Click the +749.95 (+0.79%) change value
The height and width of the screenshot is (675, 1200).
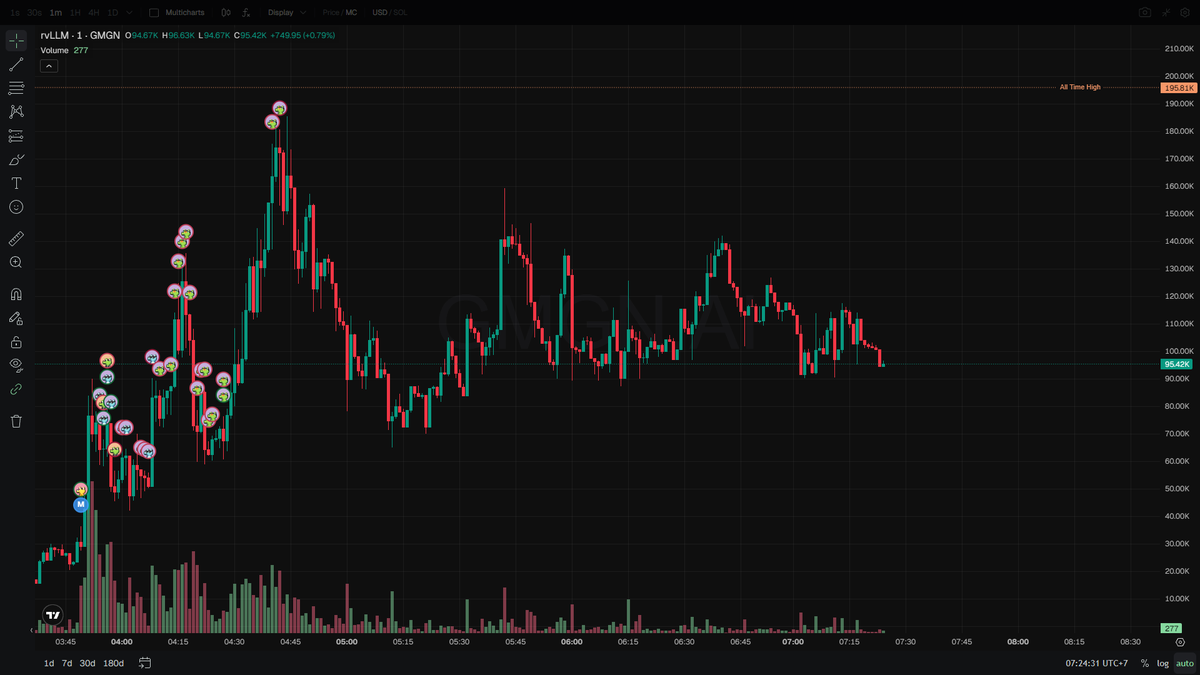coord(303,35)
